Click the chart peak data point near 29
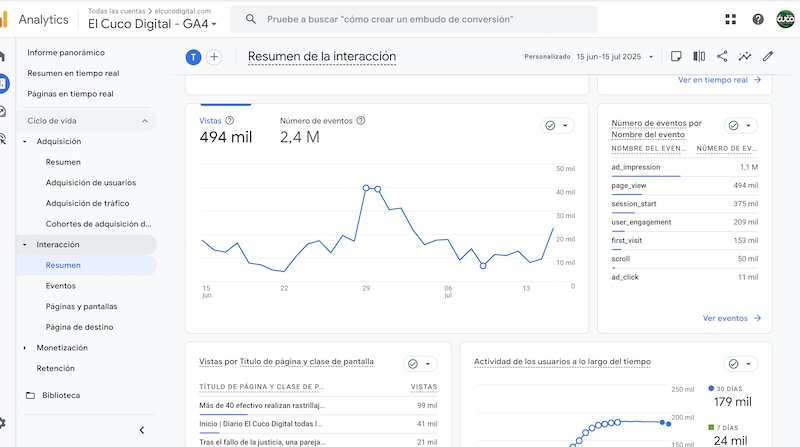 coord(366,188)
